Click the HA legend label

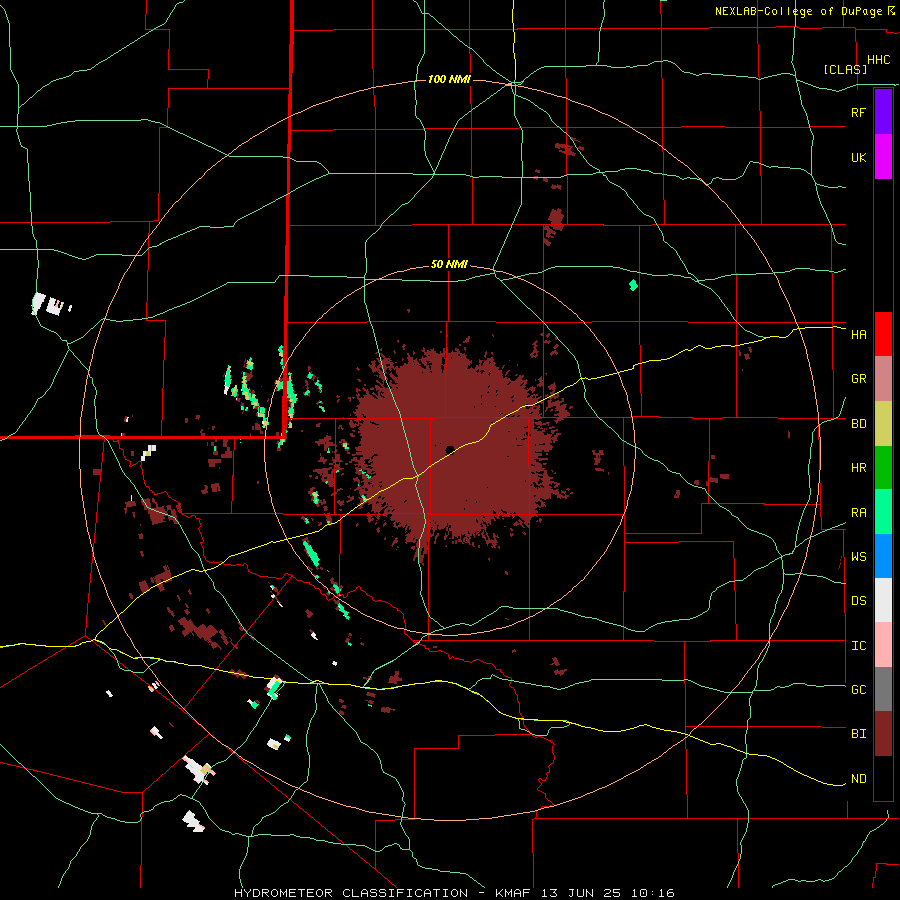[x=858, y=334]
